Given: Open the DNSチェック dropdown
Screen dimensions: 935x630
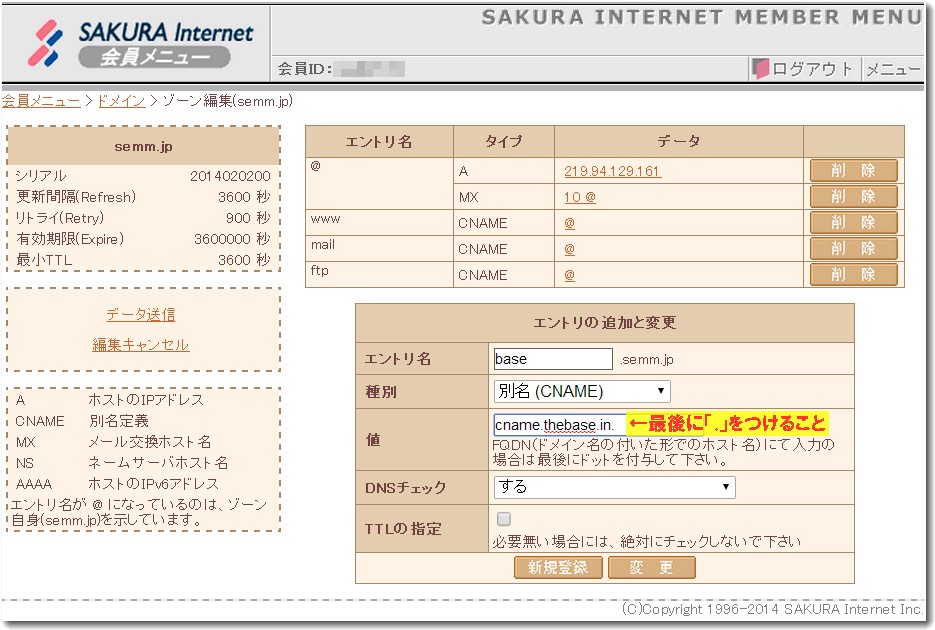Looking at the screenshot, I should point(614,487).
